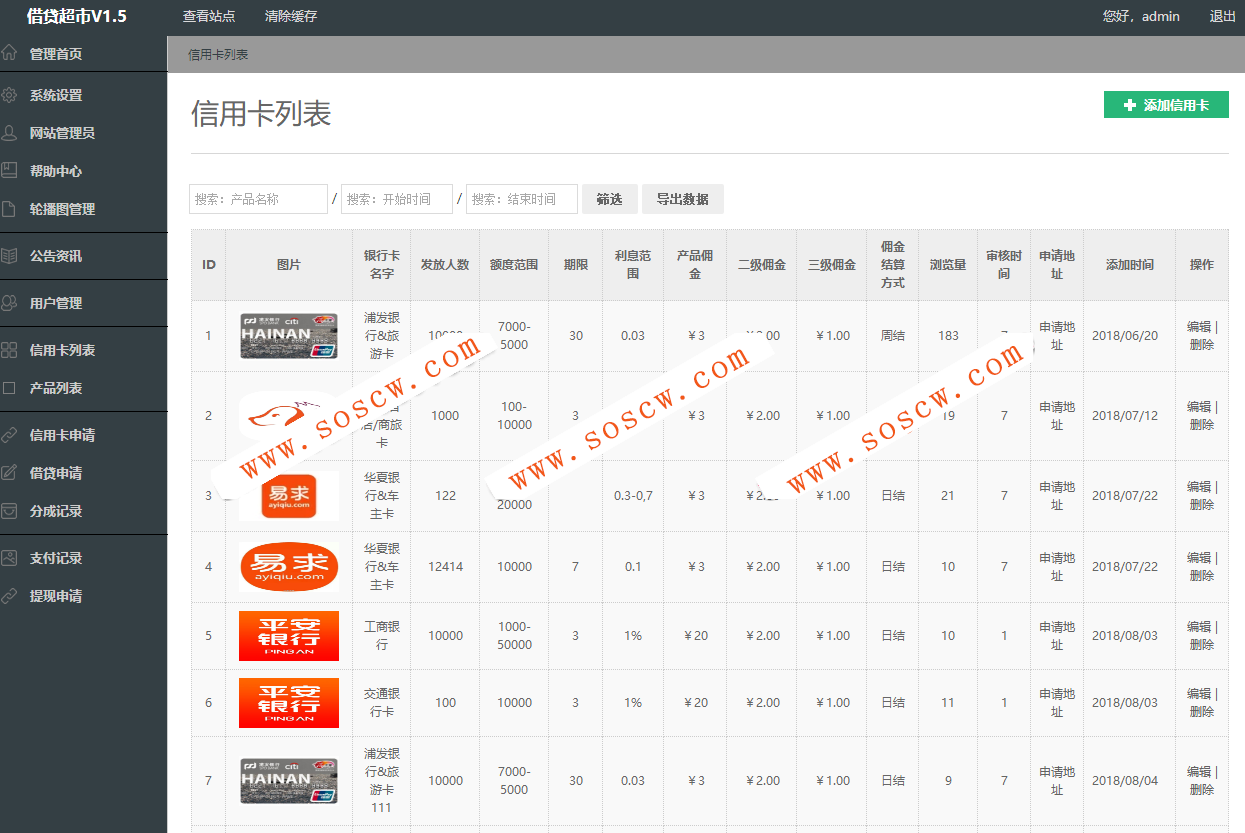Click the 浏览量 column header
The height and width of the screenshot is (833, 1245).
coord(948,265)
